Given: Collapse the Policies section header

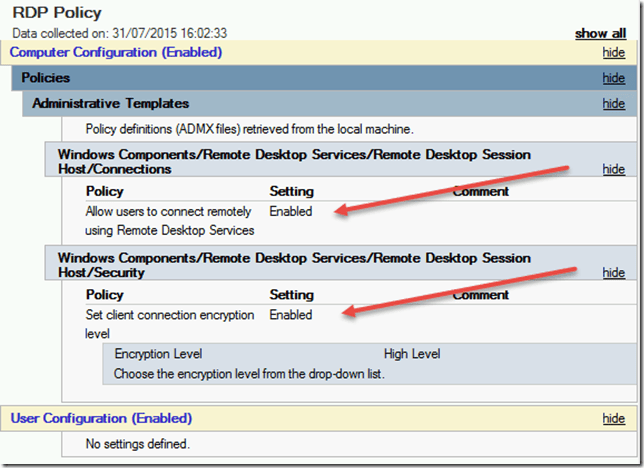Looking at the screenshot, I should pos(46,78).
